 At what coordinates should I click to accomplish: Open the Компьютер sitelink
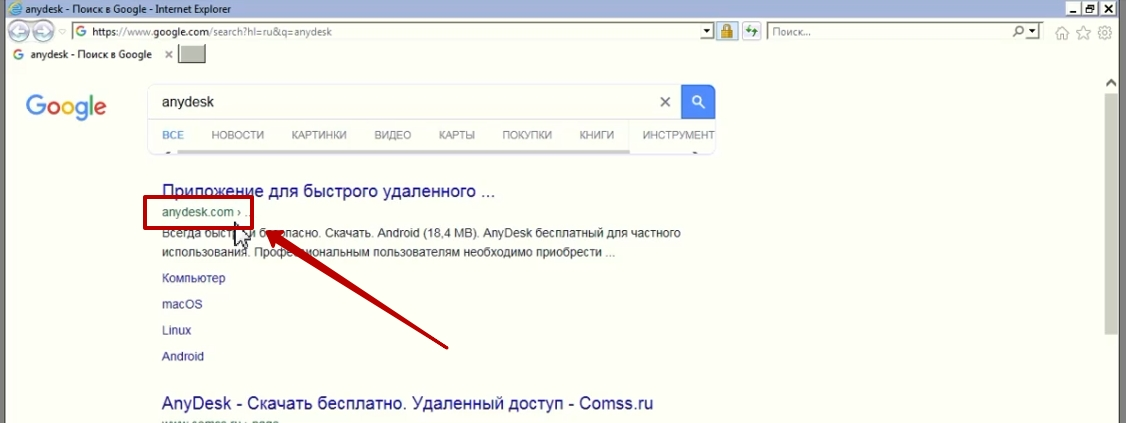click(194, 278)
